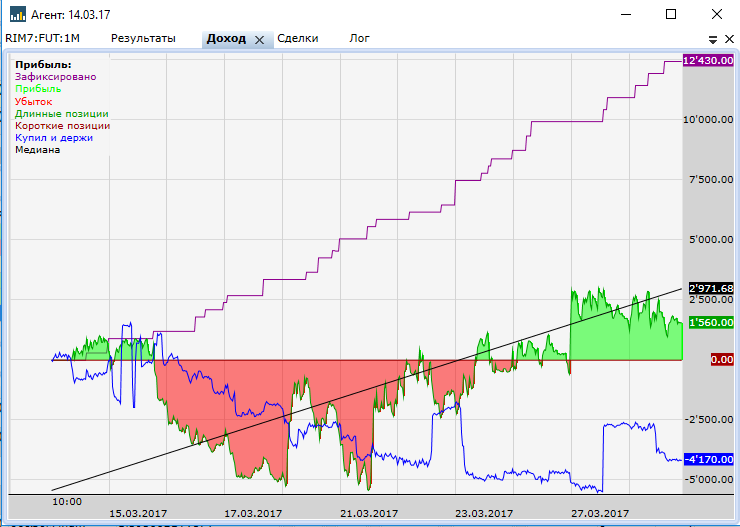
Task: Click the purple 12'430.00 value label
Action: (x=708, y=60)
